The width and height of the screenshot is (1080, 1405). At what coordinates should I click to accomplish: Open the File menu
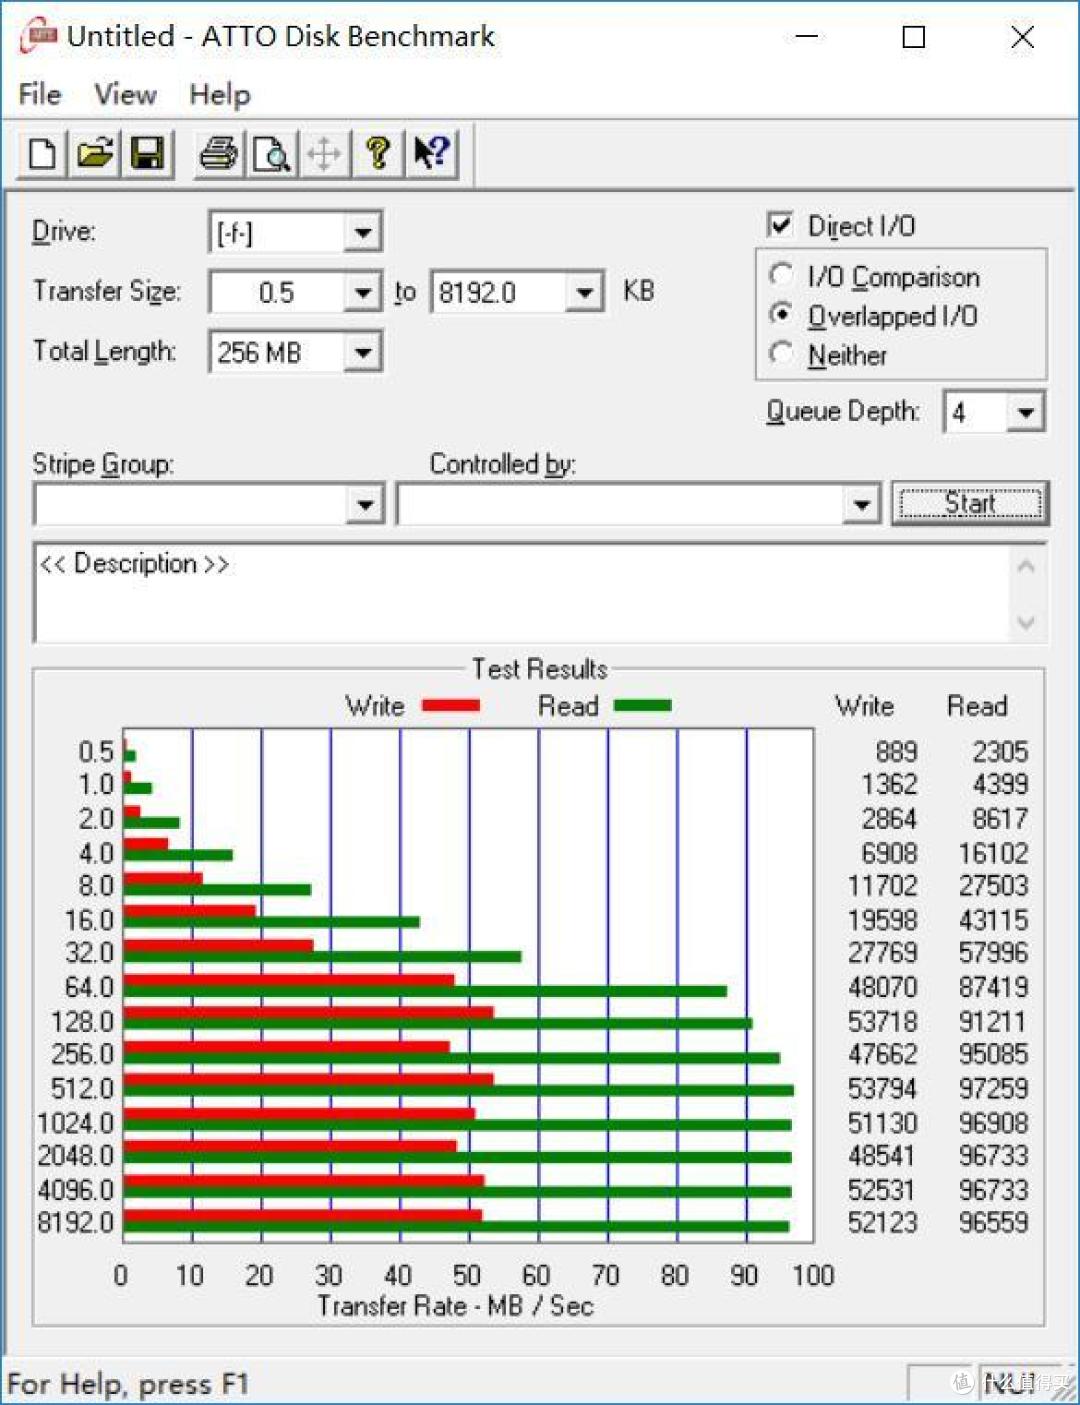point(40,95)
